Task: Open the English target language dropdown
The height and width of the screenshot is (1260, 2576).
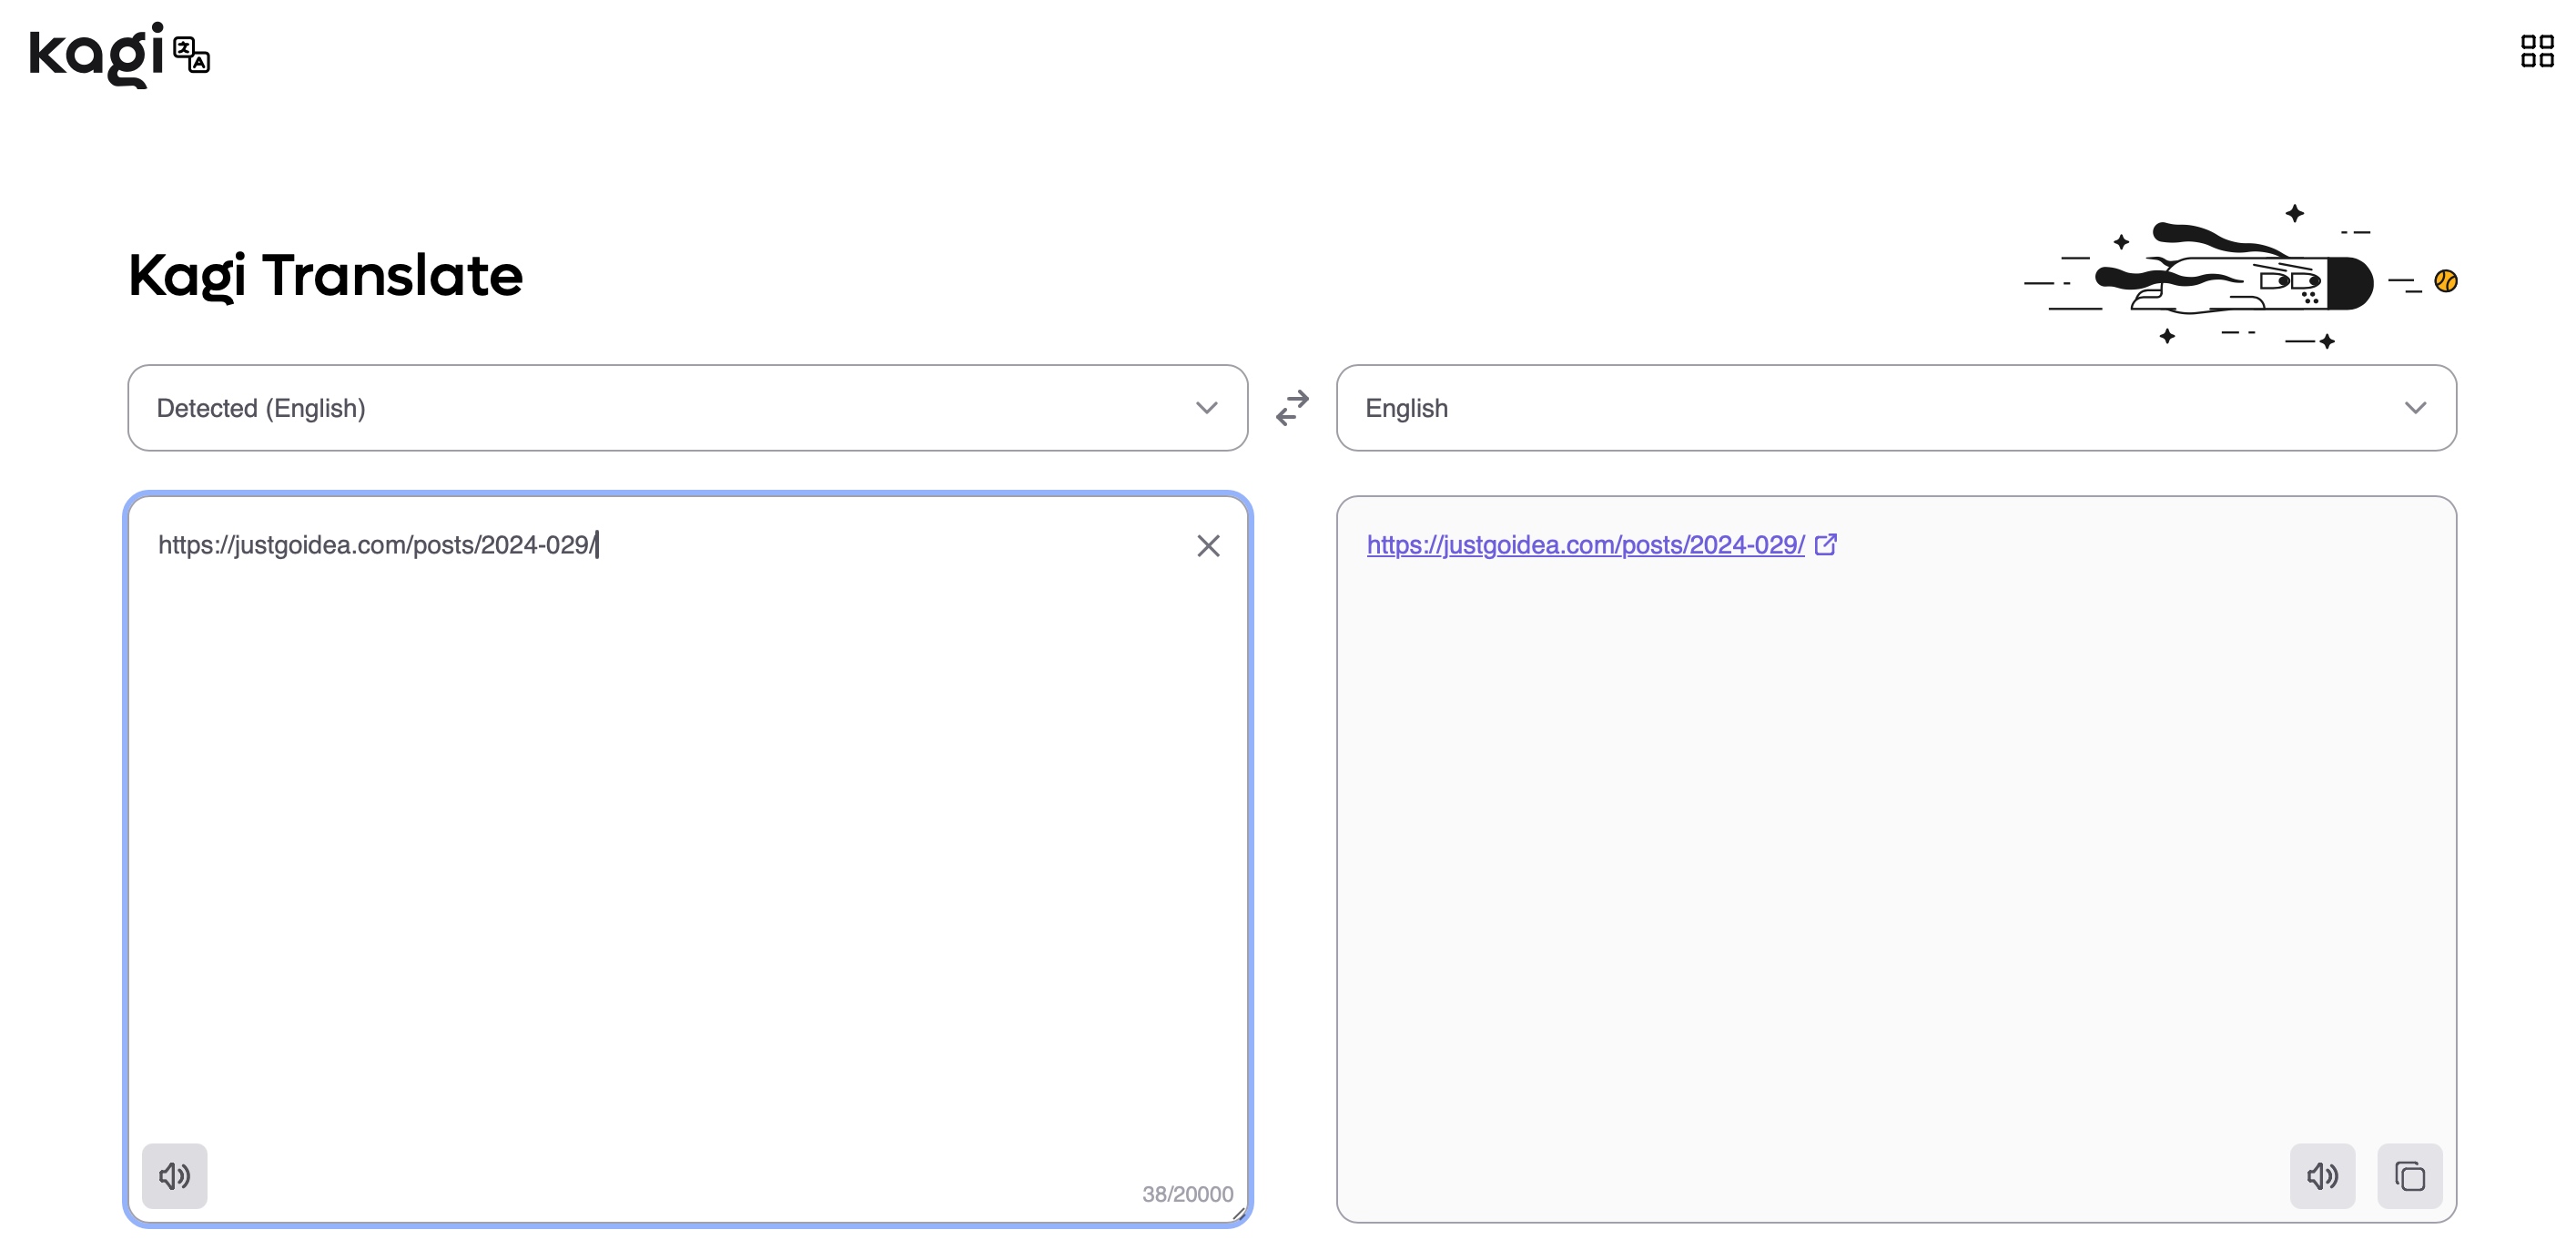Action: [x=1896, y=408]
